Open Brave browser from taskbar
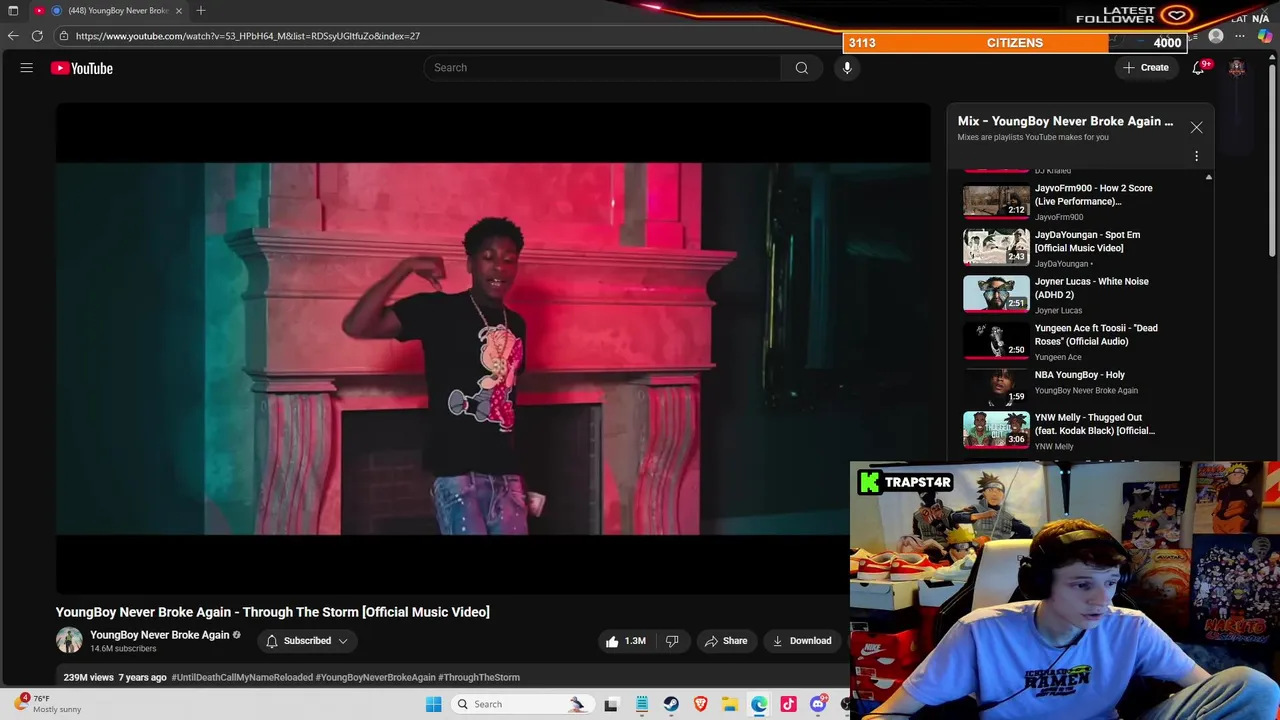The height and width of the screenshot is (720, 1280). click(700, 704)
